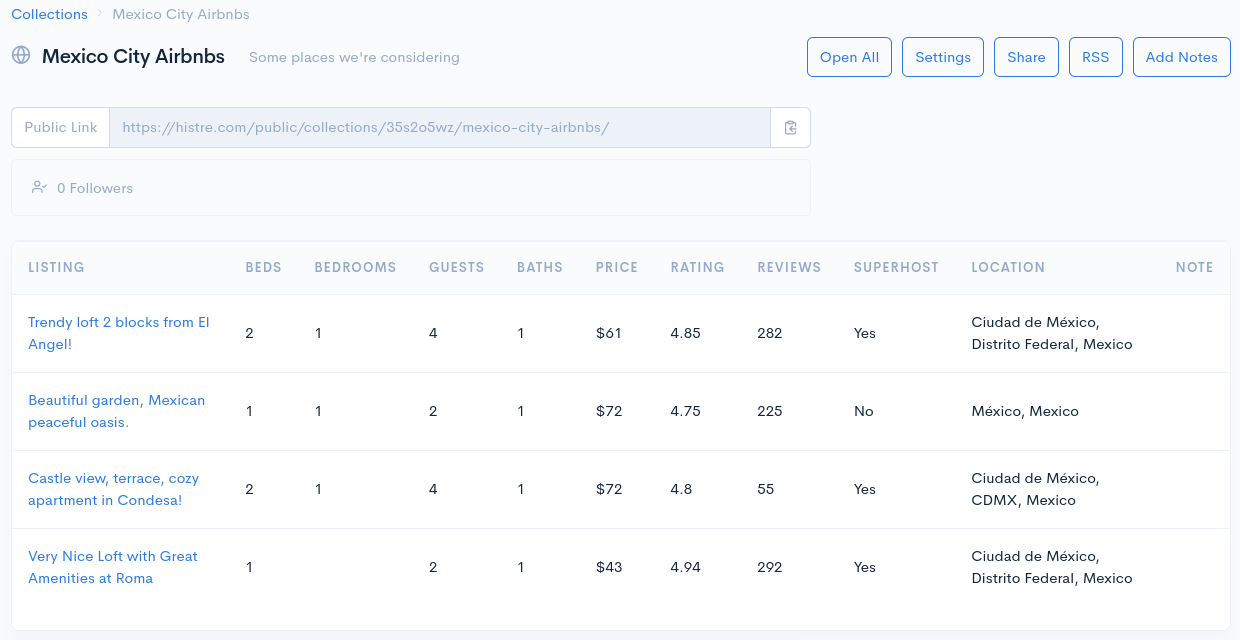Click Mexico City Airbnbs breadcrumb text

click(181, 14)
